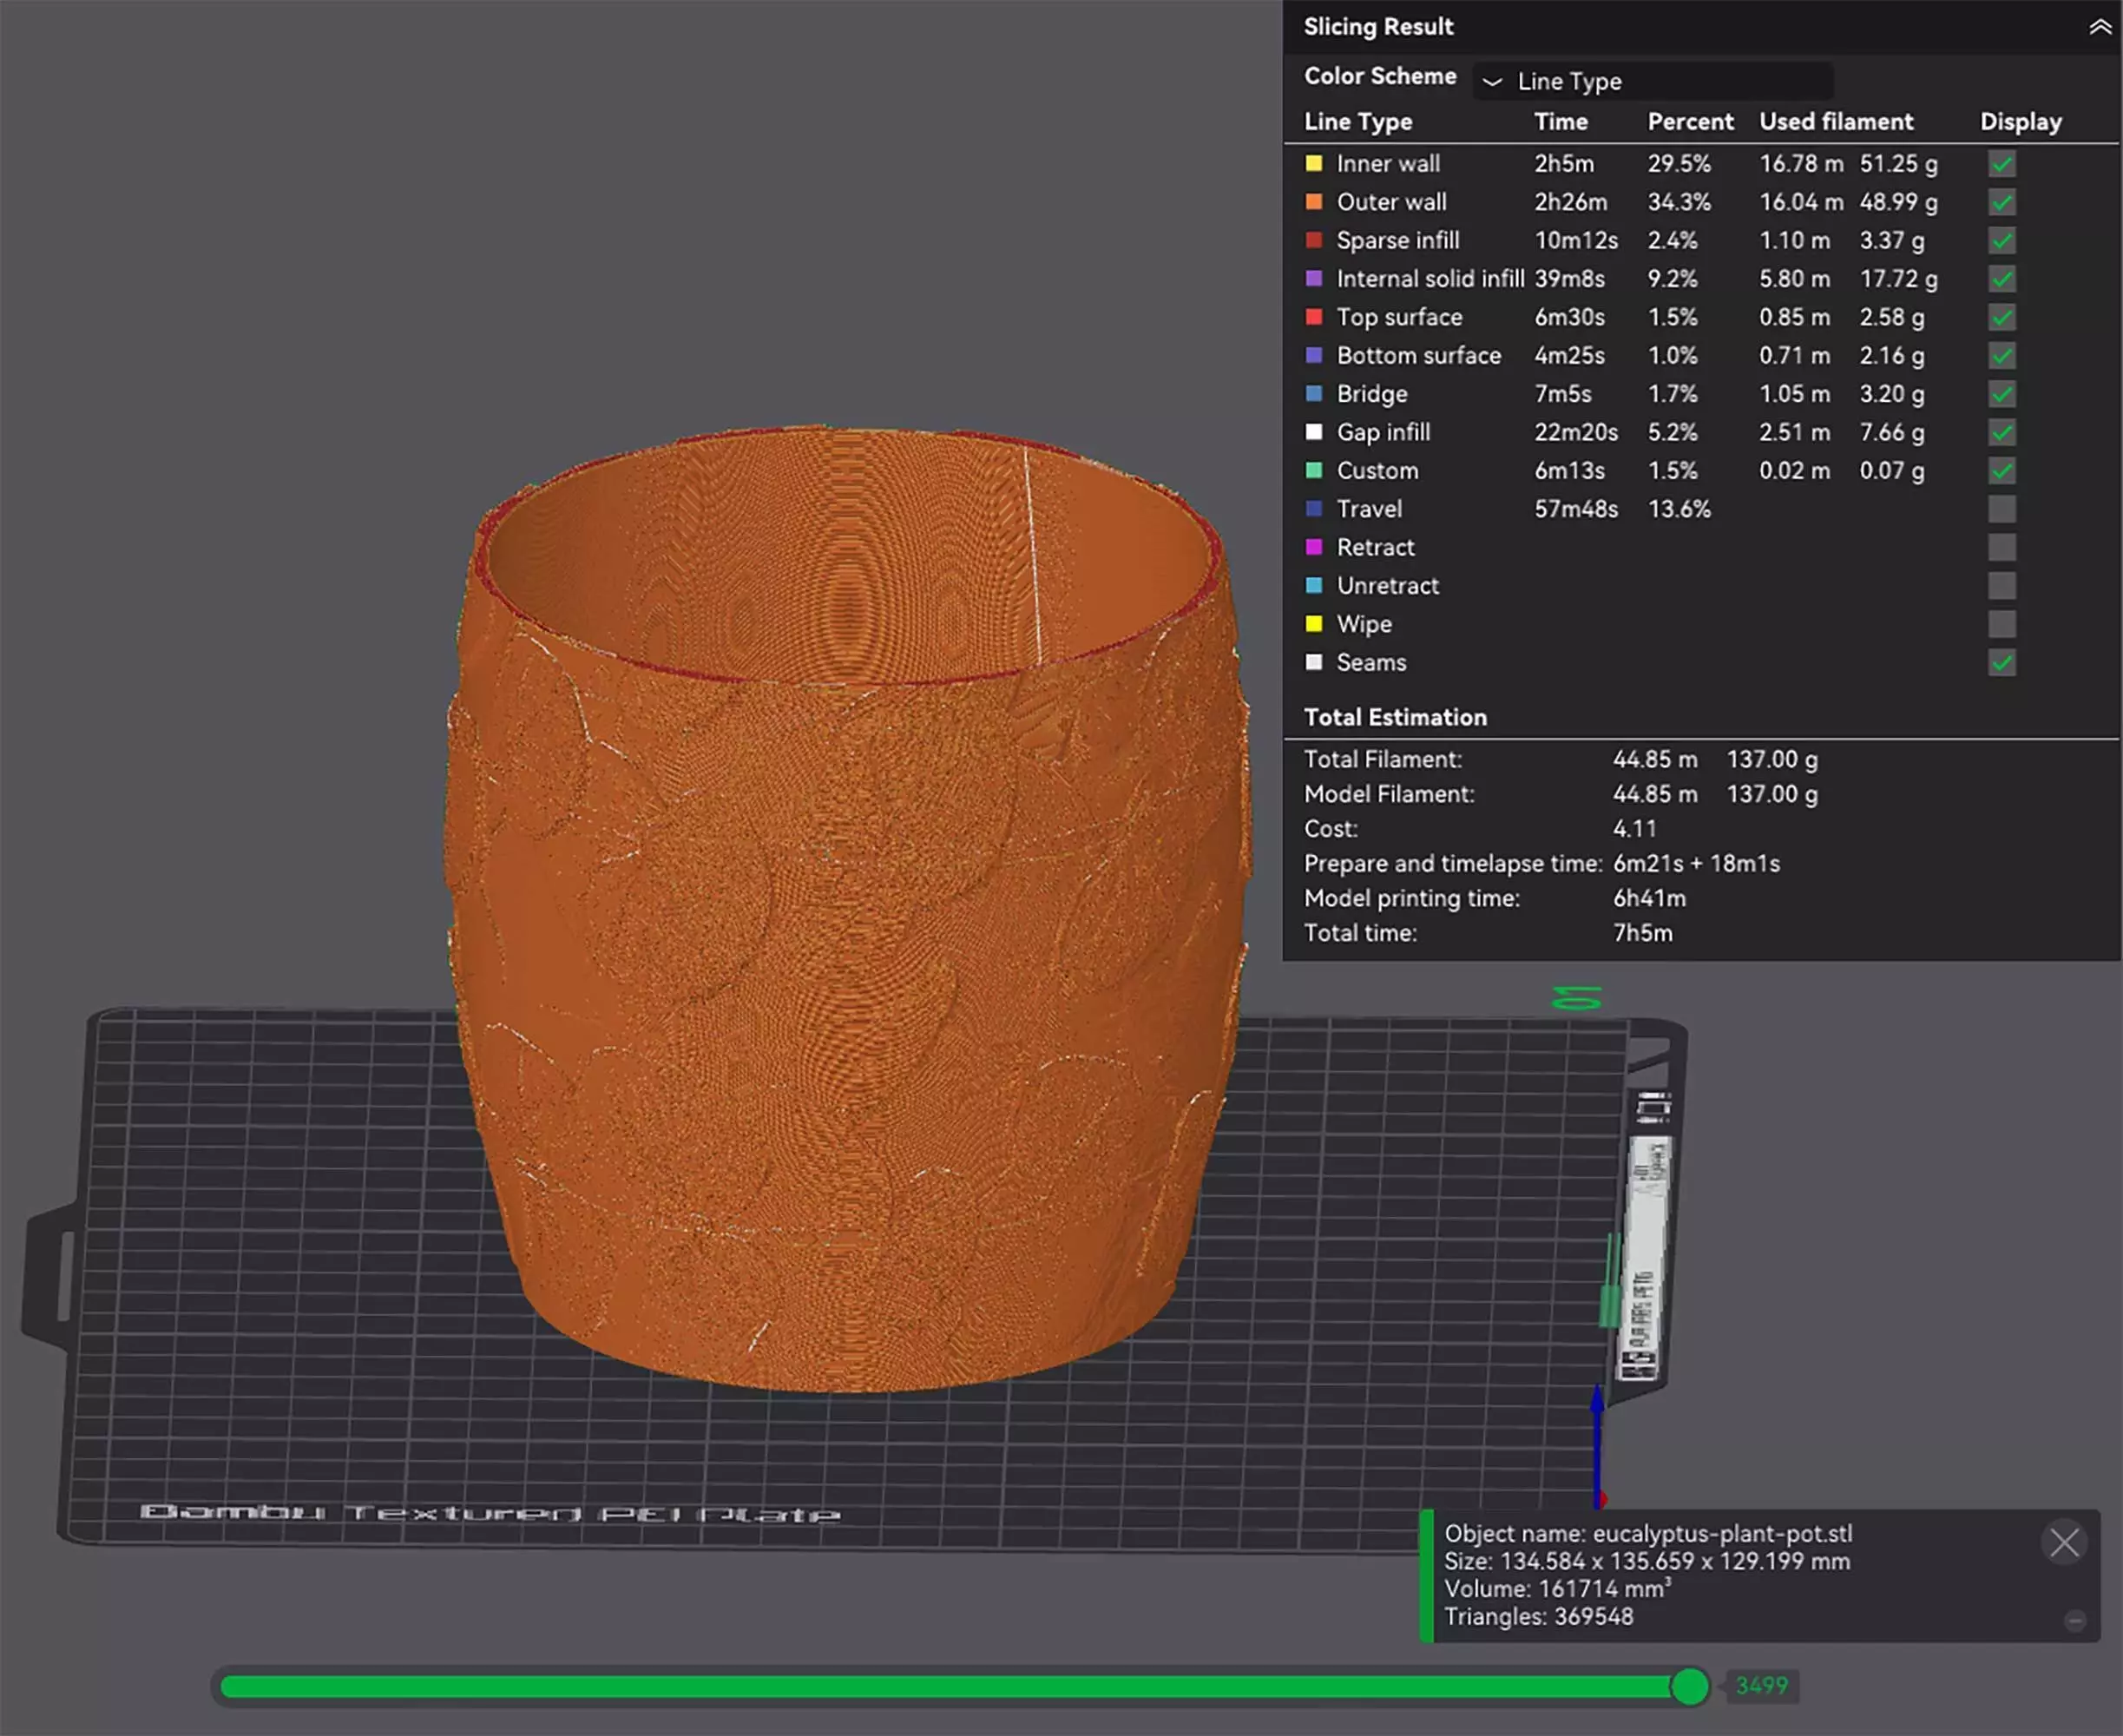
Task: Close the object info notification
Action: click(x=2064, y=1543)
